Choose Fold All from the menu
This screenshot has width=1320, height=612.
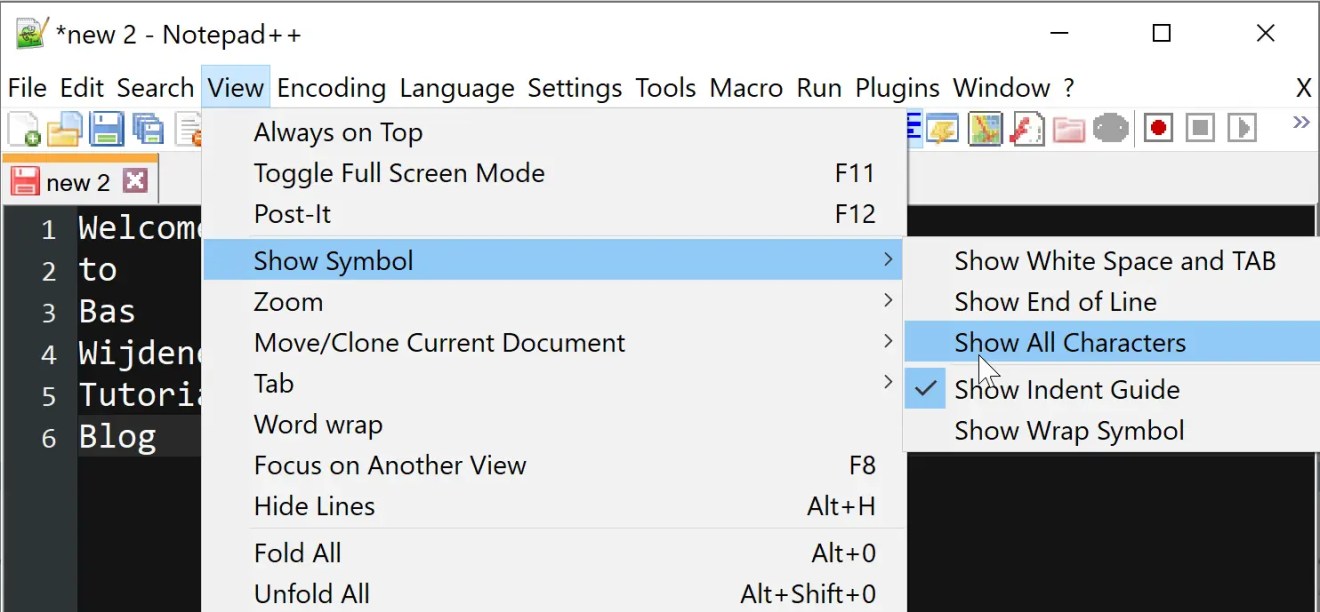[x=297, y=553]
